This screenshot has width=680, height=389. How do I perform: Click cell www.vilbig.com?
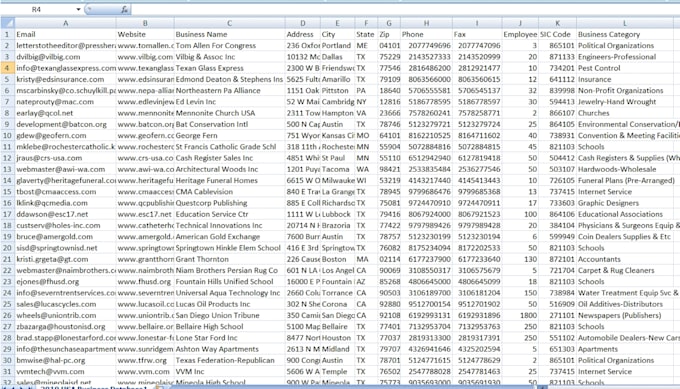pyautogui.click(x=145, y=57)
